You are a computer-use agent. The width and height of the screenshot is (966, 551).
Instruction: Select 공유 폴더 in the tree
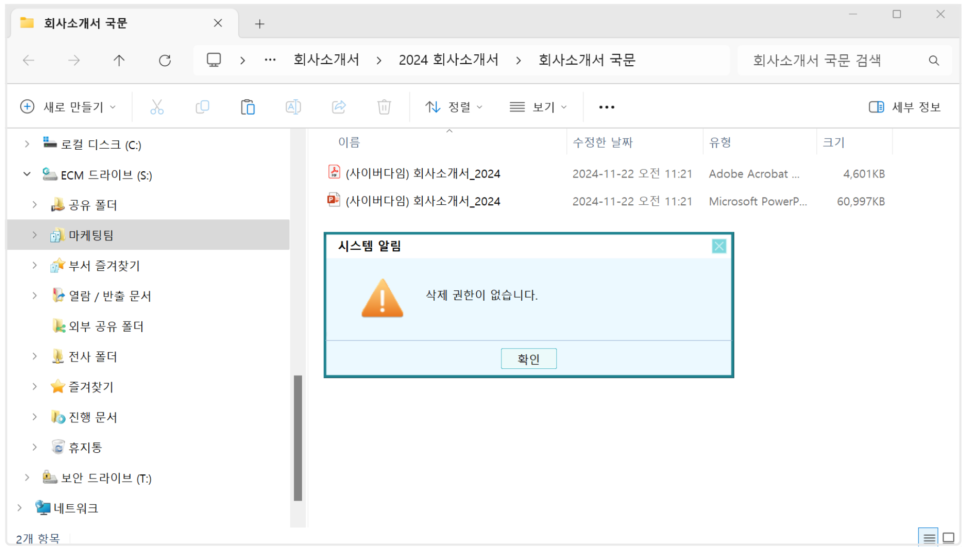click(84, 205)
